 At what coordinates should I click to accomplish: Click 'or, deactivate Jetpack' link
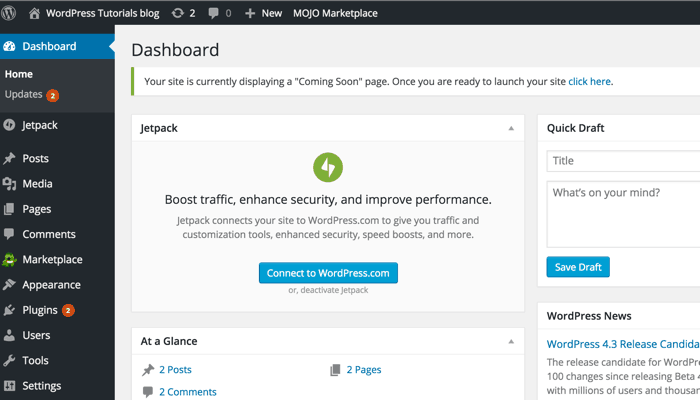click(x=328, y=290)
